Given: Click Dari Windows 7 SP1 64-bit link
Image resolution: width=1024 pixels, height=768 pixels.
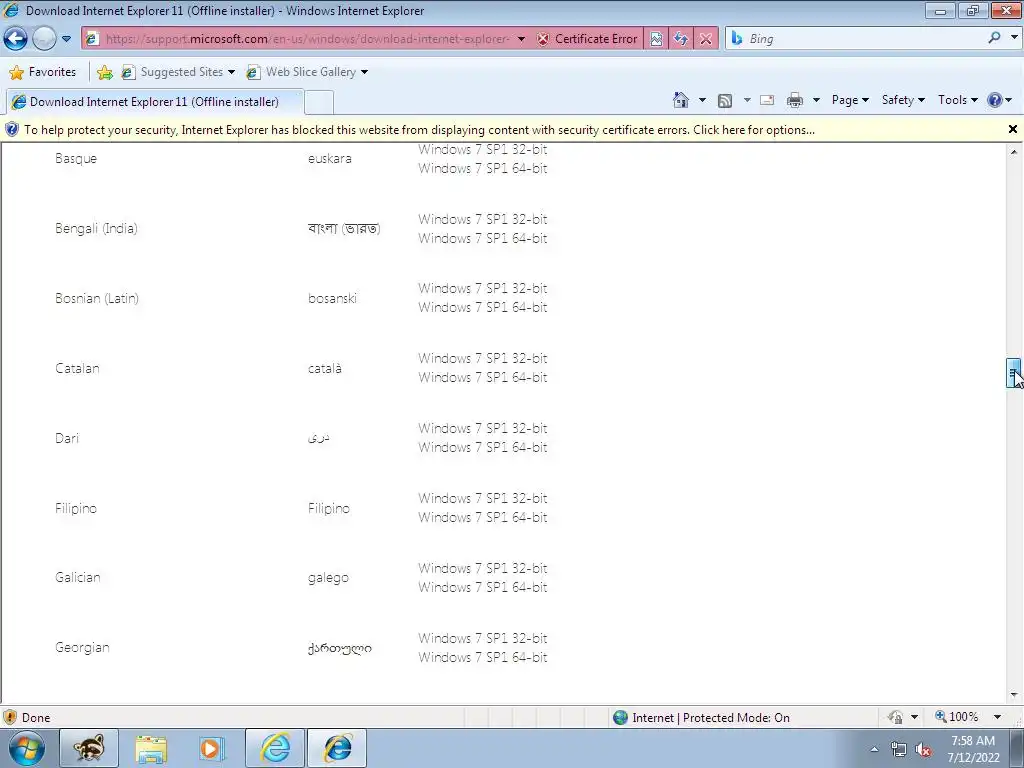Looking at the screenshot, I should pos(483,447).
